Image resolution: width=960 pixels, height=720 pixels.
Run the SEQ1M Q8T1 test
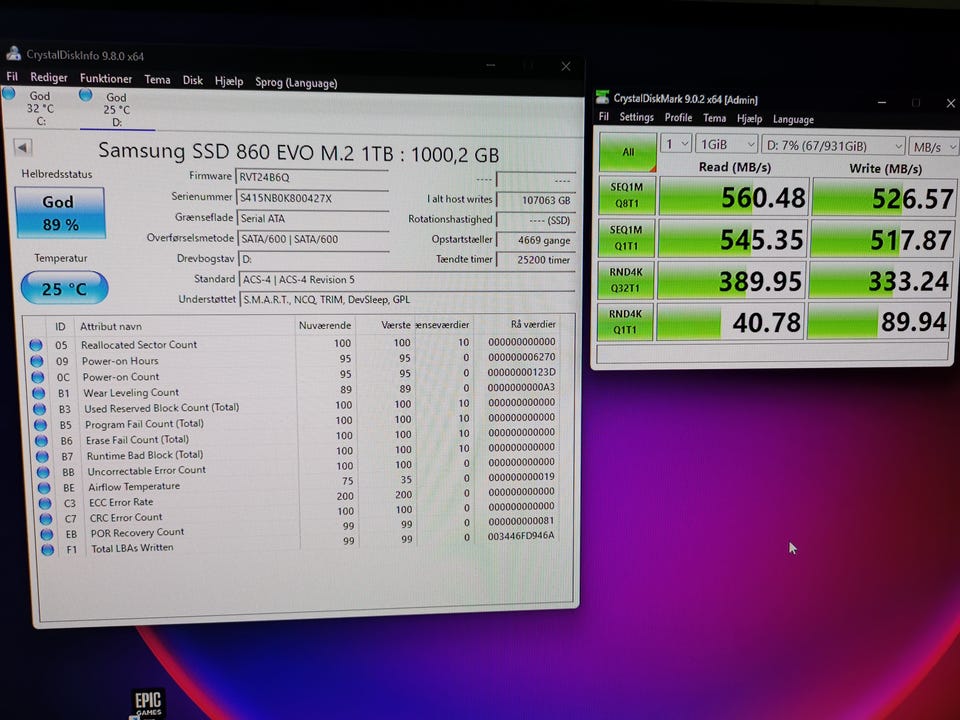tap(626, 195)
